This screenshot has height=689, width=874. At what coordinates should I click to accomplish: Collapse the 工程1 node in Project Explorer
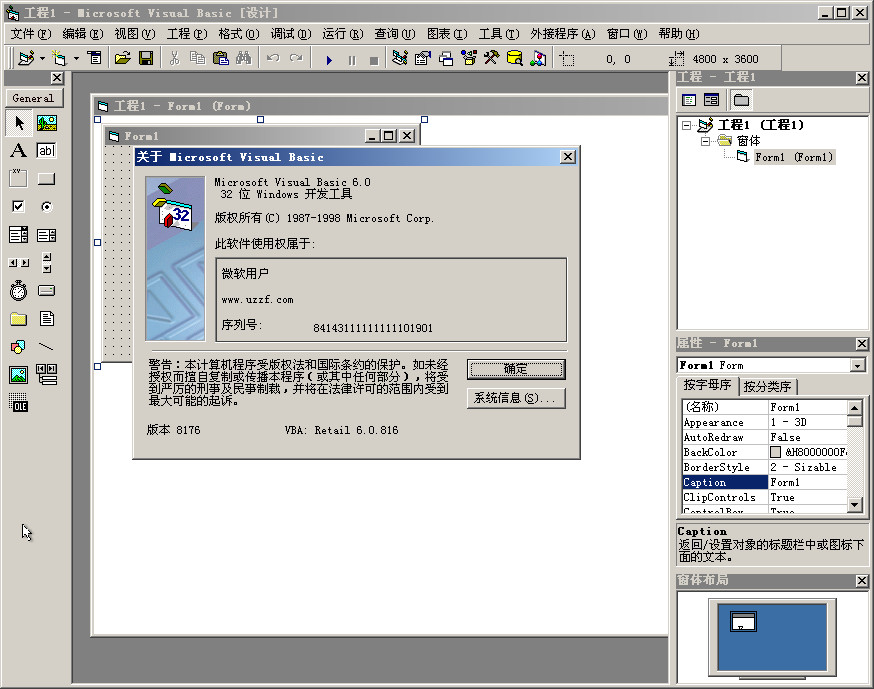coord(688,125)
